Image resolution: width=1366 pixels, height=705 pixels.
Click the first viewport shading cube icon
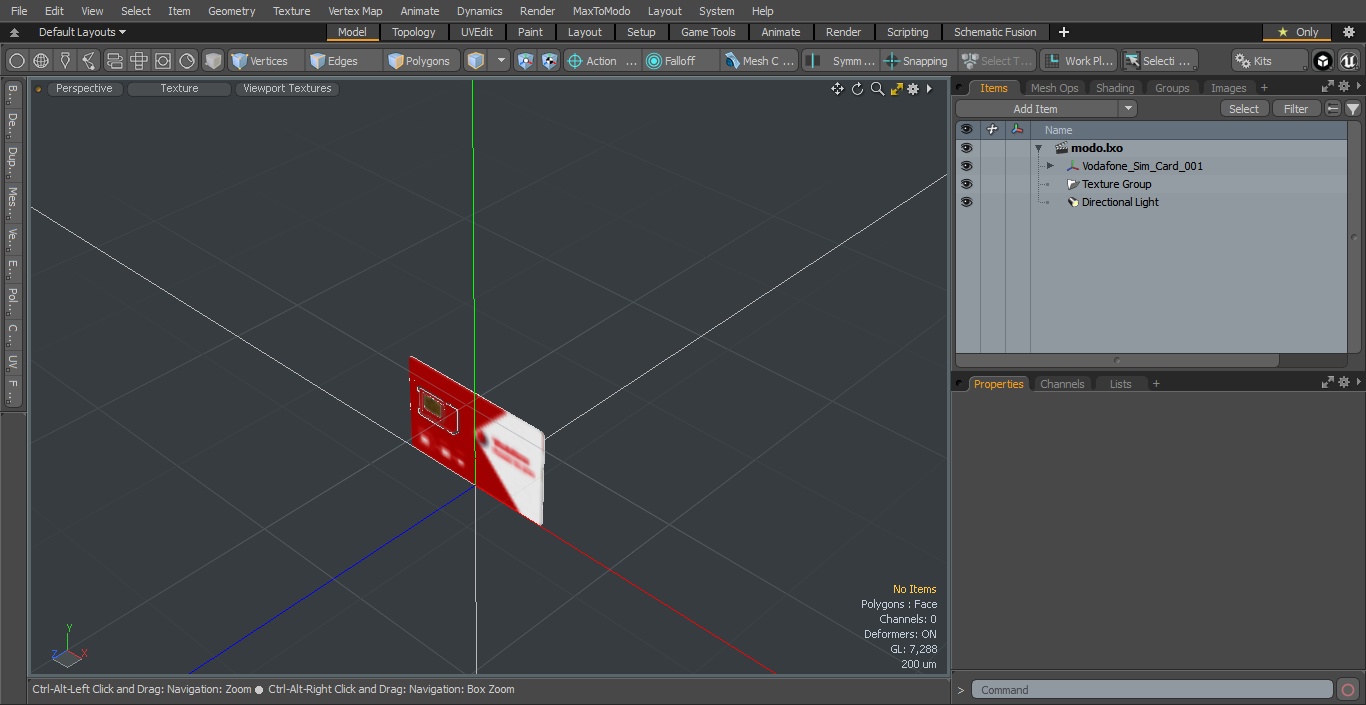(526, 61)
